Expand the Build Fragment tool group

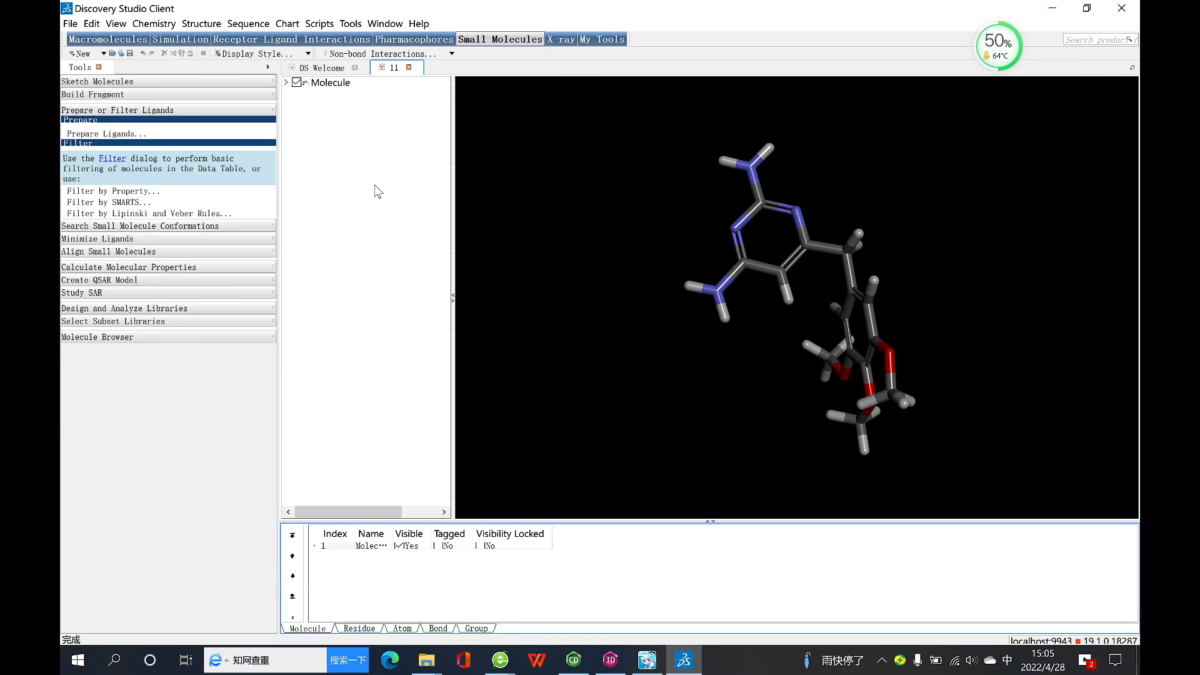coord(168,94)
